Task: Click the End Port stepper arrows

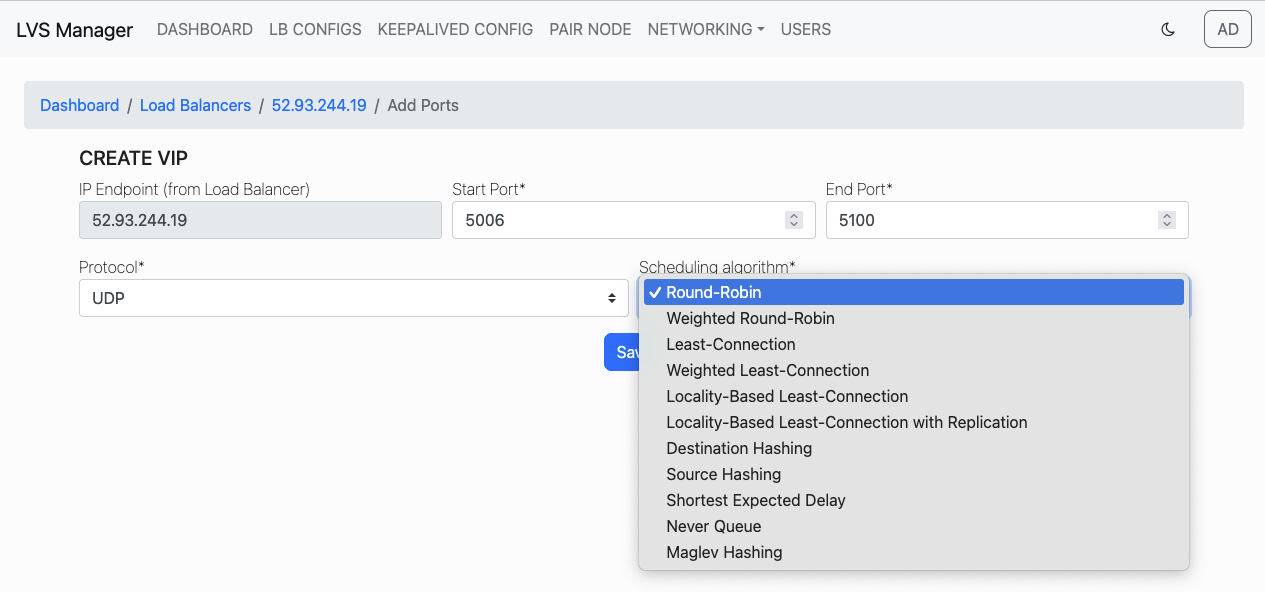Action: tap(1166, 220)
